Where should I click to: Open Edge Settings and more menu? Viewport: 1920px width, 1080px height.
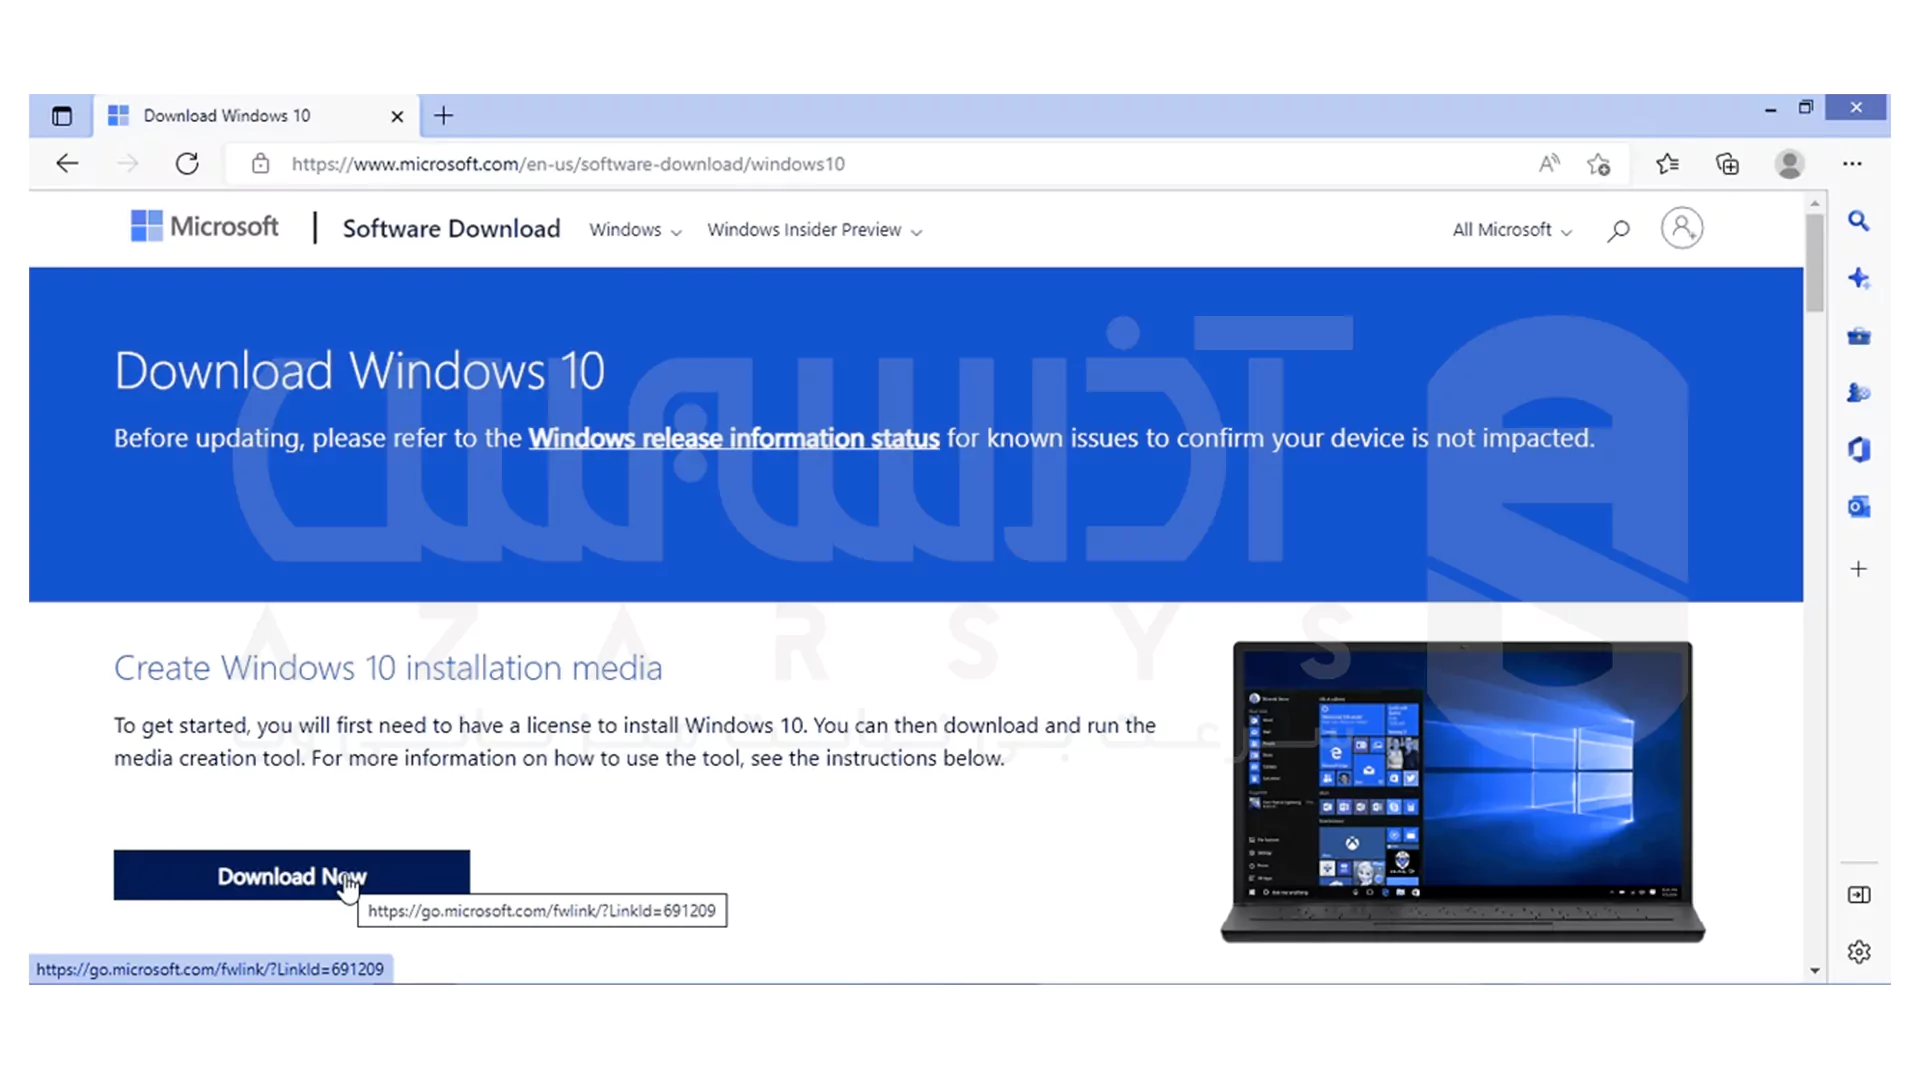tap(1852, 164)
